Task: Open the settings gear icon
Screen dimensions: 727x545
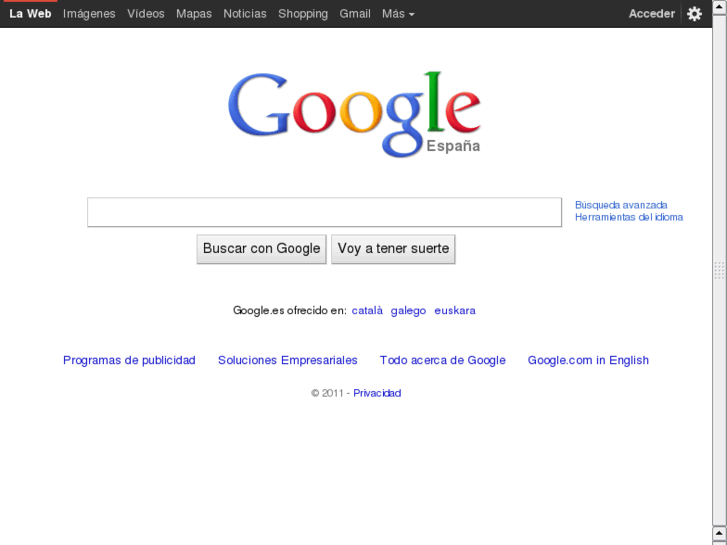Action: click(694, 14)
